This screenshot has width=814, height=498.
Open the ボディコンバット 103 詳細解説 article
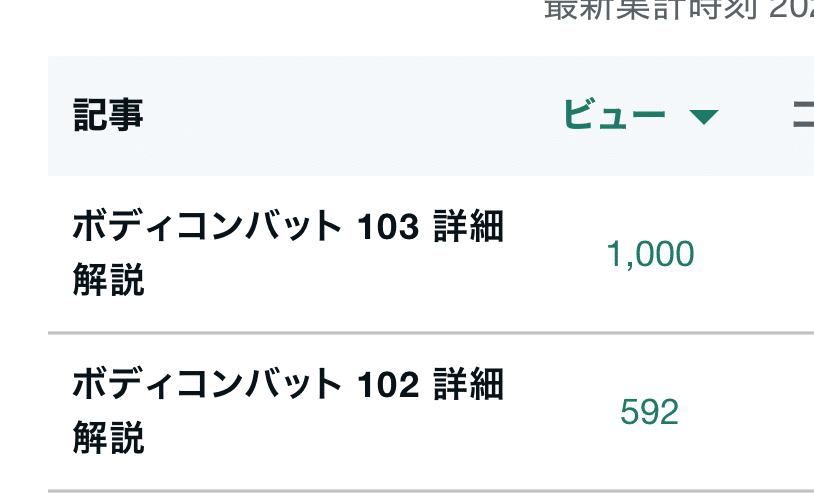[x=287, y=254]
